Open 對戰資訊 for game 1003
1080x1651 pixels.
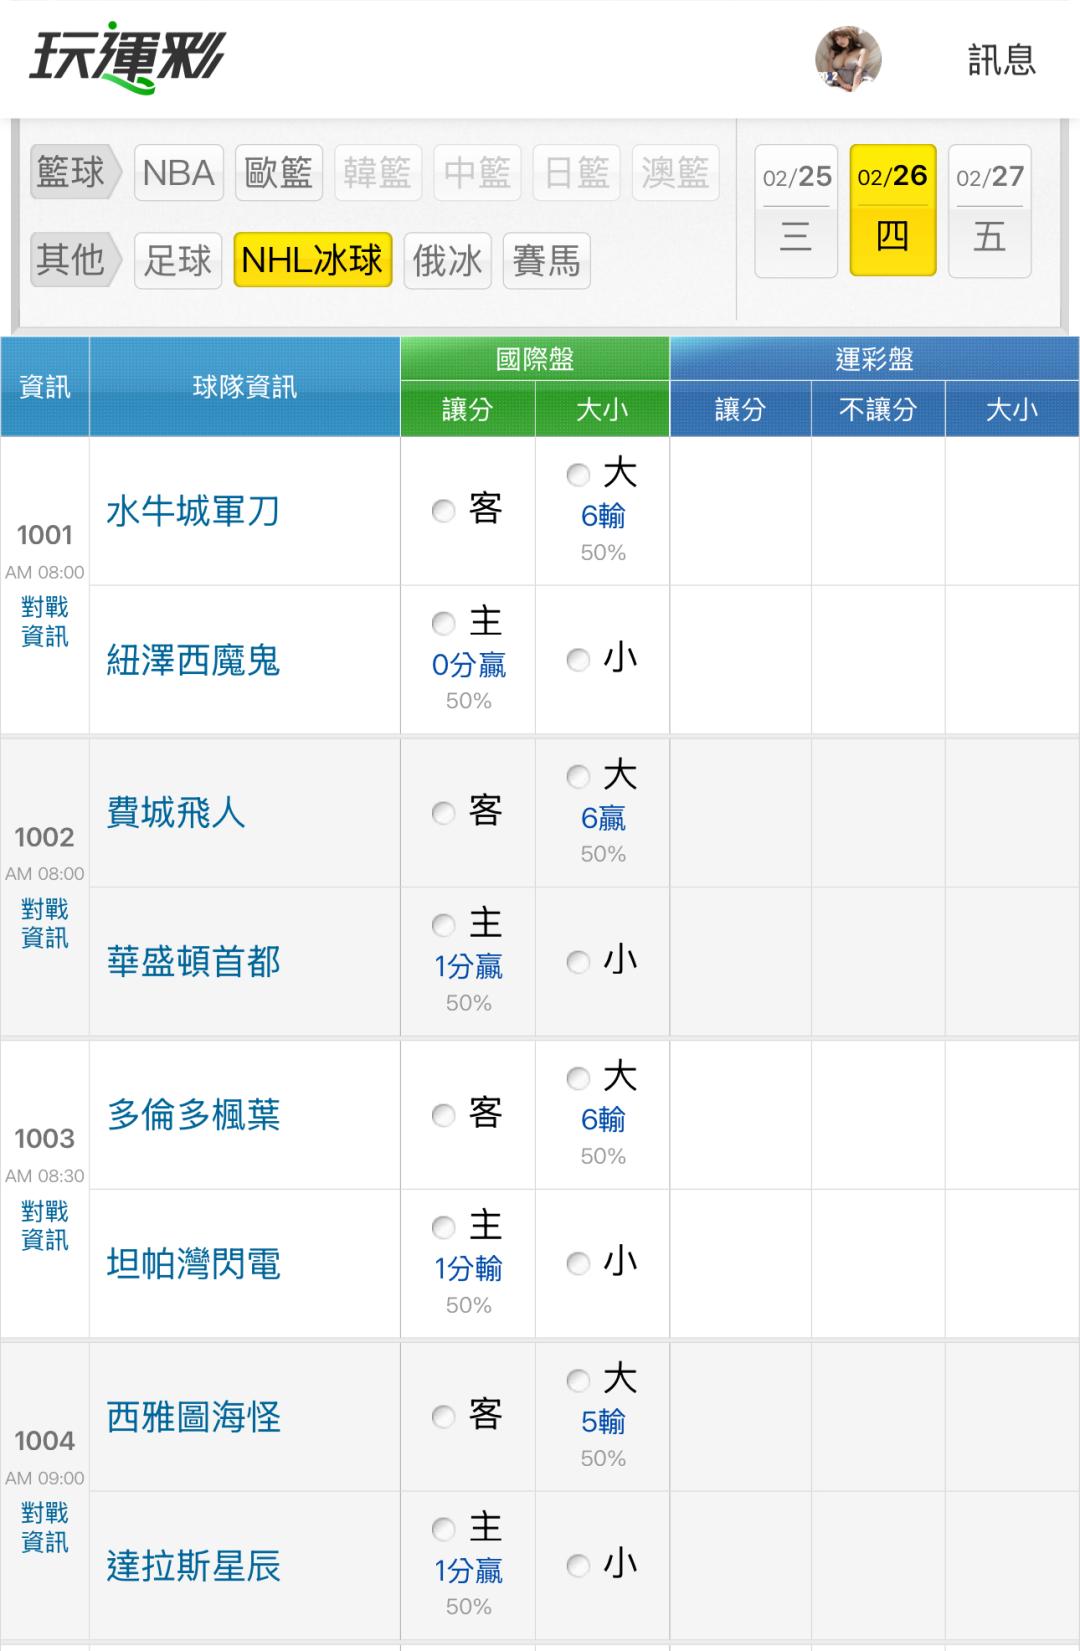[45, 1225]
